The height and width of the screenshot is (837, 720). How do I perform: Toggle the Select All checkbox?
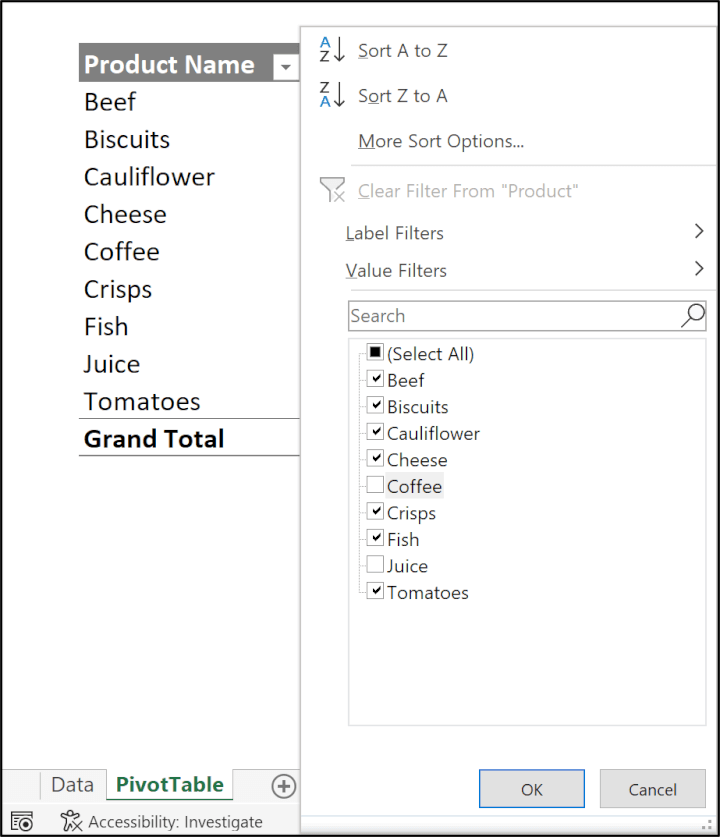point(376,352)
